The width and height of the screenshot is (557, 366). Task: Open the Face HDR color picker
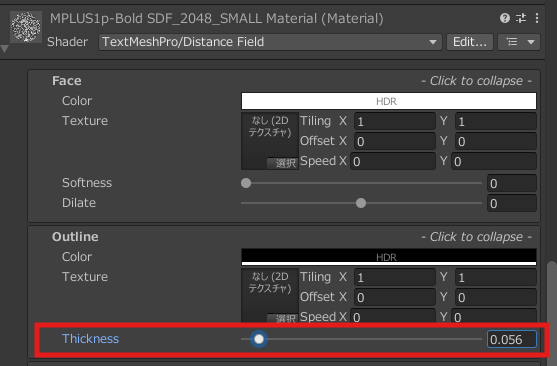(389, 101)
